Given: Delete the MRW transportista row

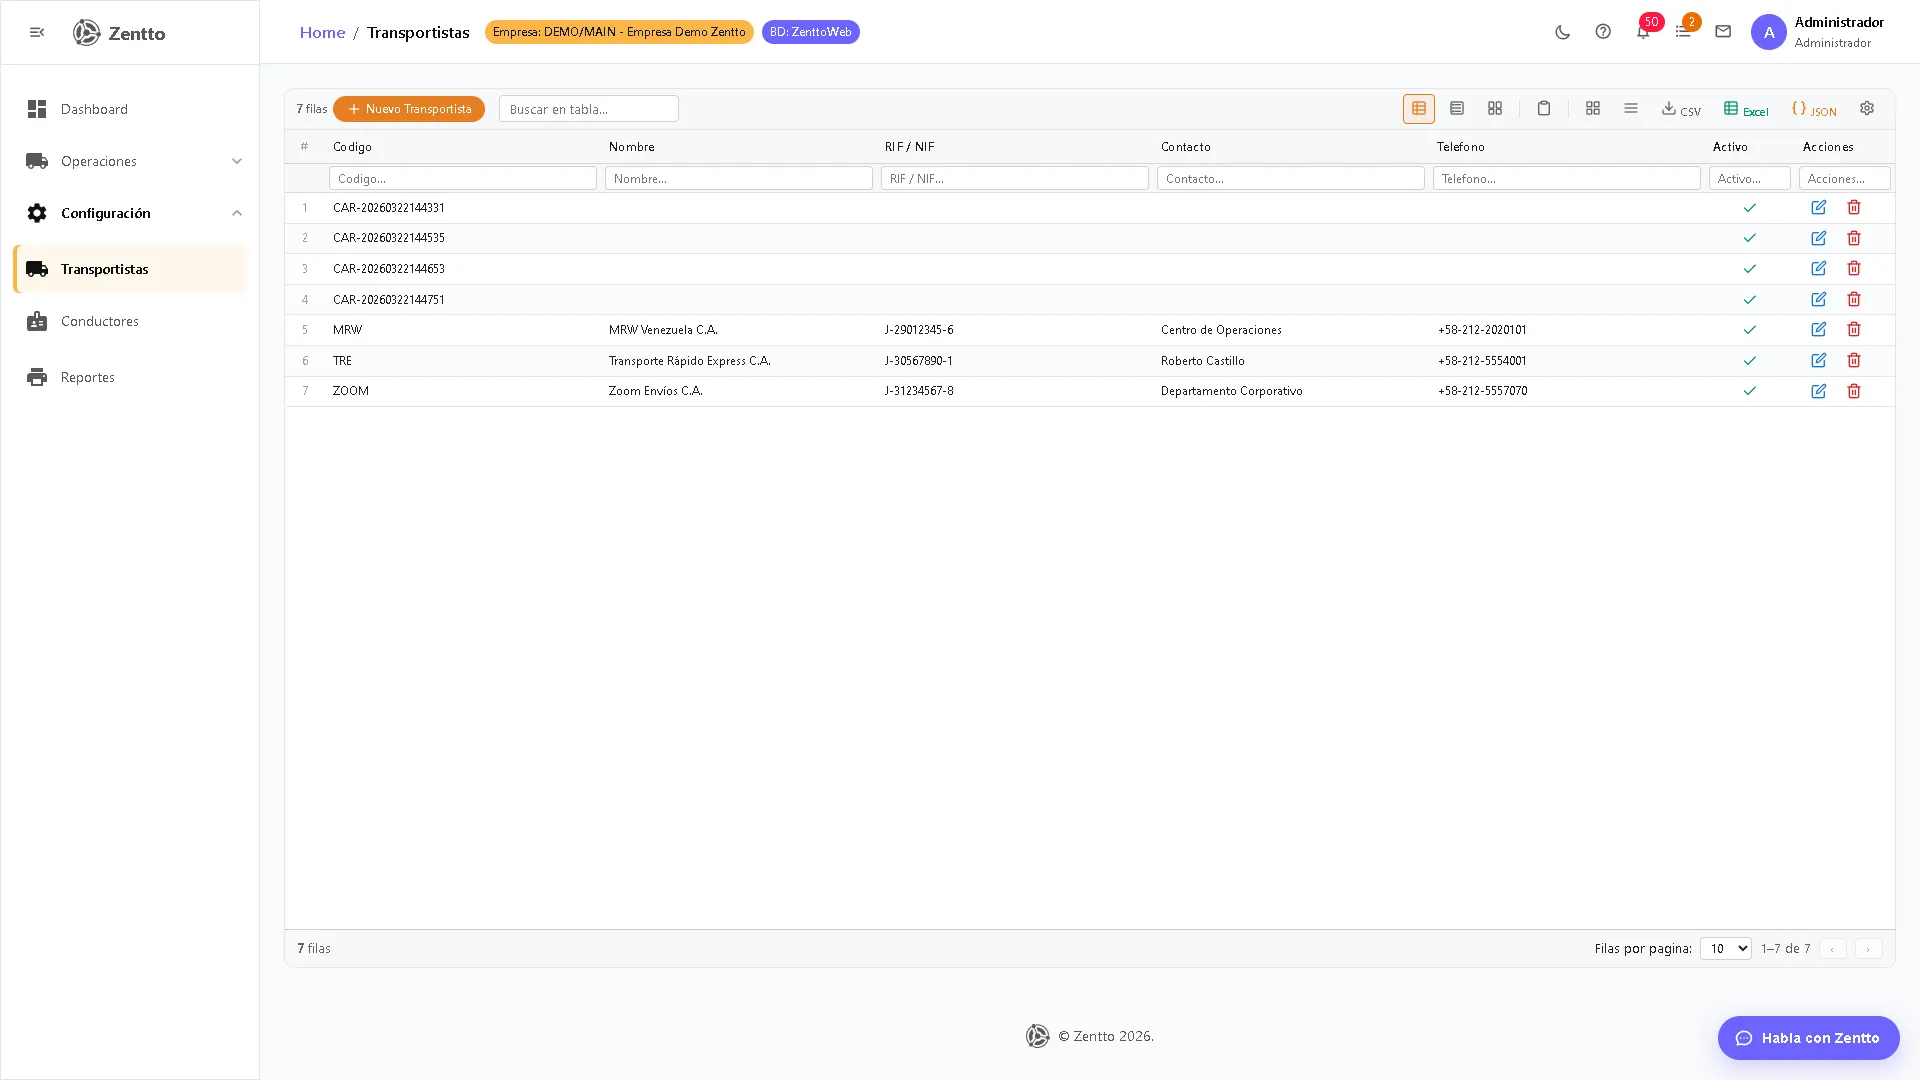Looking at the screenshot, I should click(1854, 330).
